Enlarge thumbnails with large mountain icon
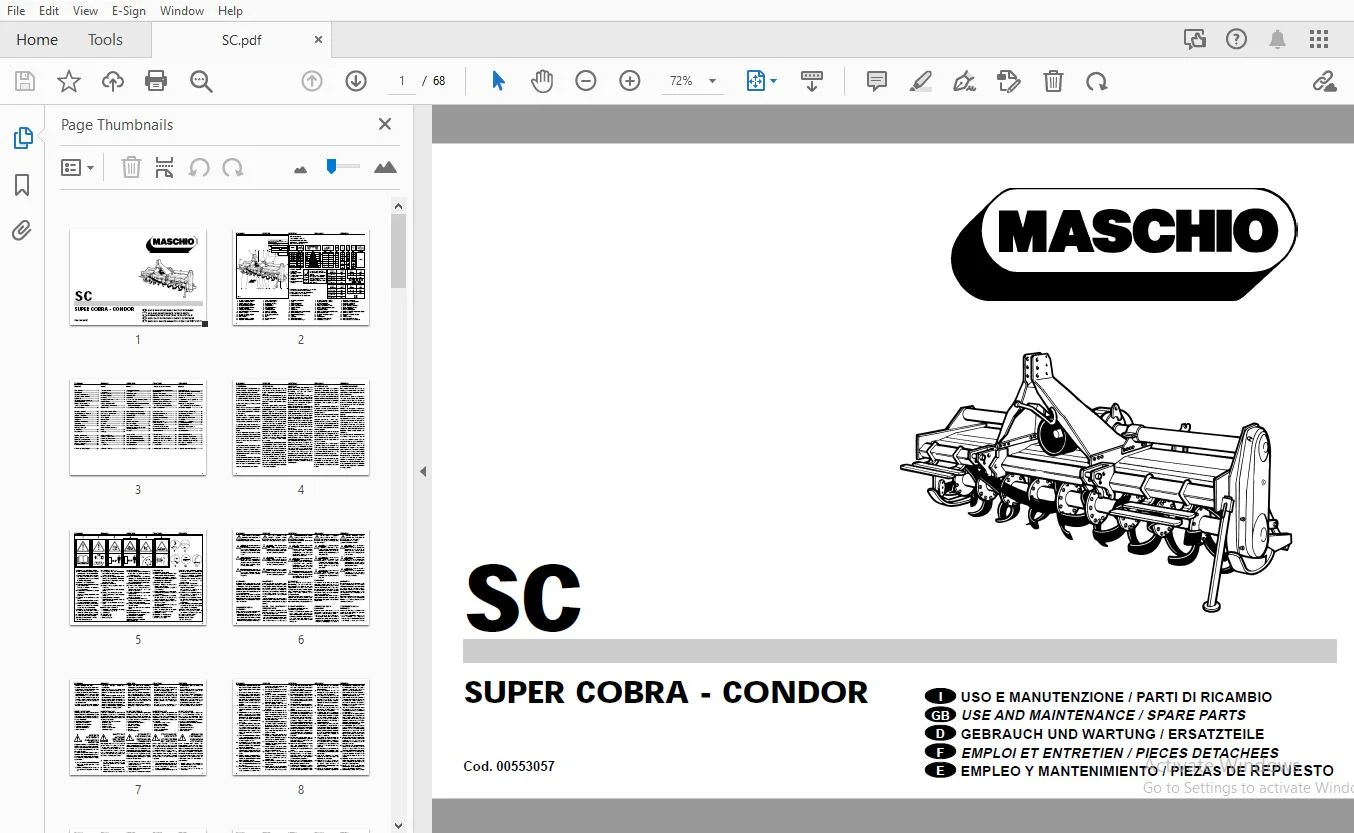The image size is (1354, 833). tap(385, 168)
